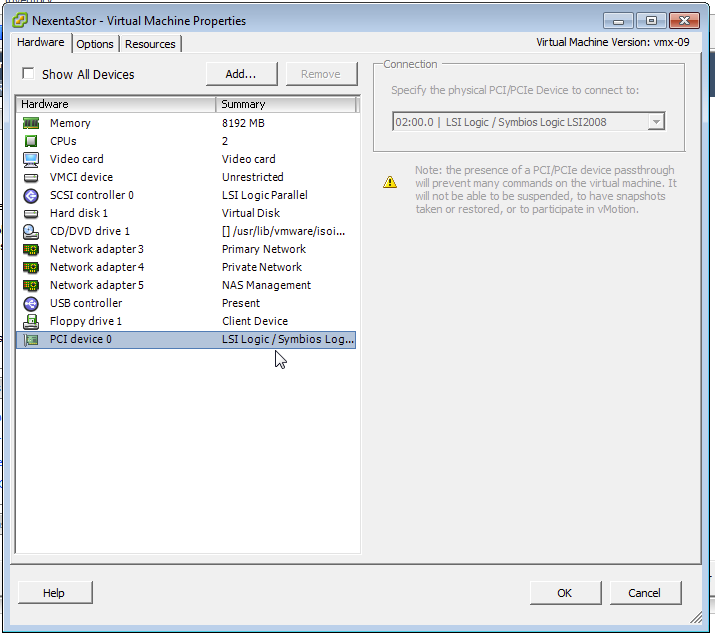Select the CPUs processor icon
The width and height of the screenshot is (715, 639).
point(31,141)
